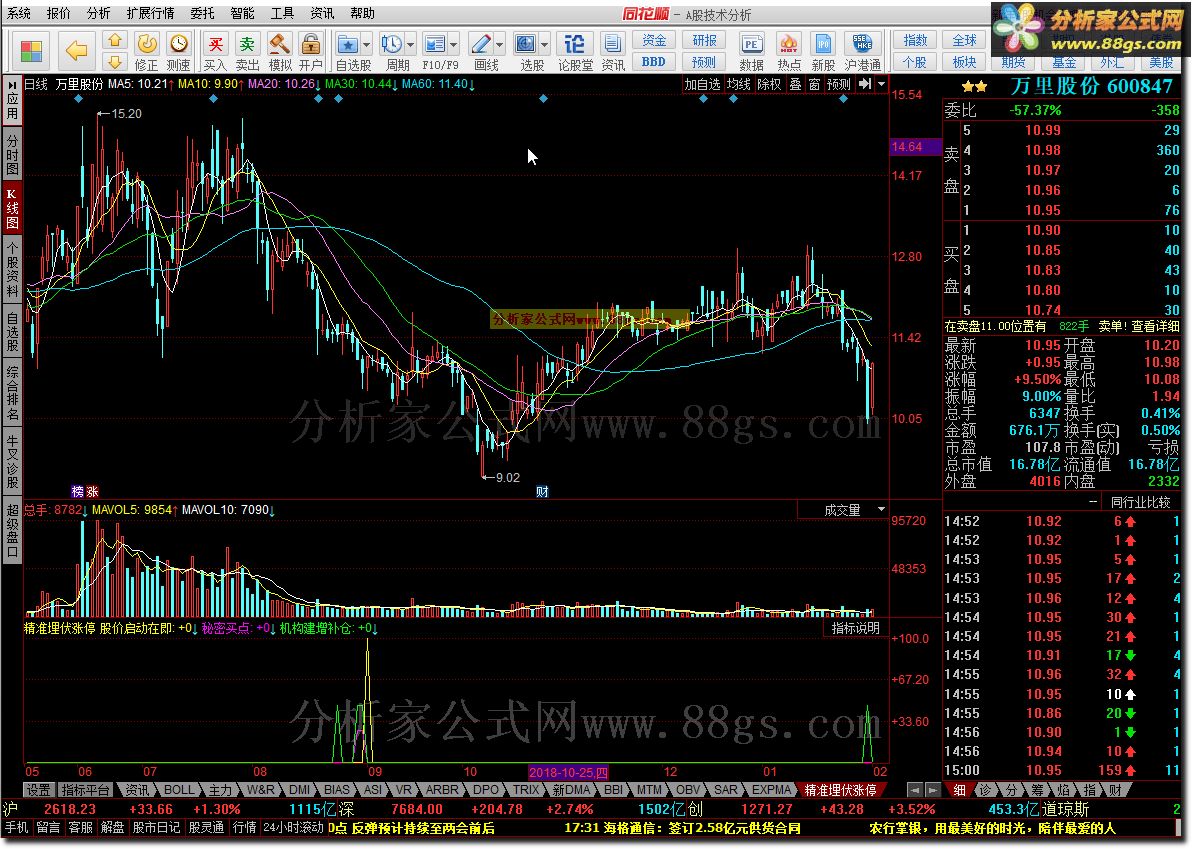This screenshot has height=849, width=1193.
Task: Expand the 选股 dropdown arrow
Action: [x=545, y=44]
